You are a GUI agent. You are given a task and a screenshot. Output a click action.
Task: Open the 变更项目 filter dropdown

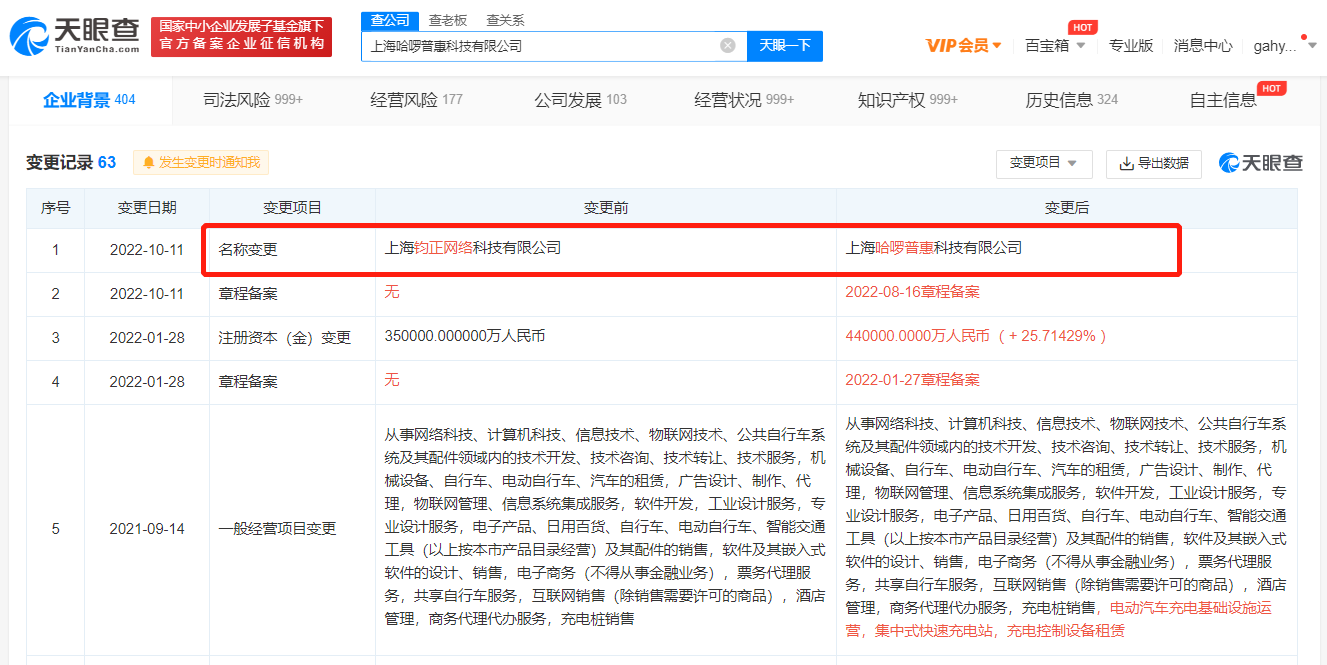coord(1044,163)
